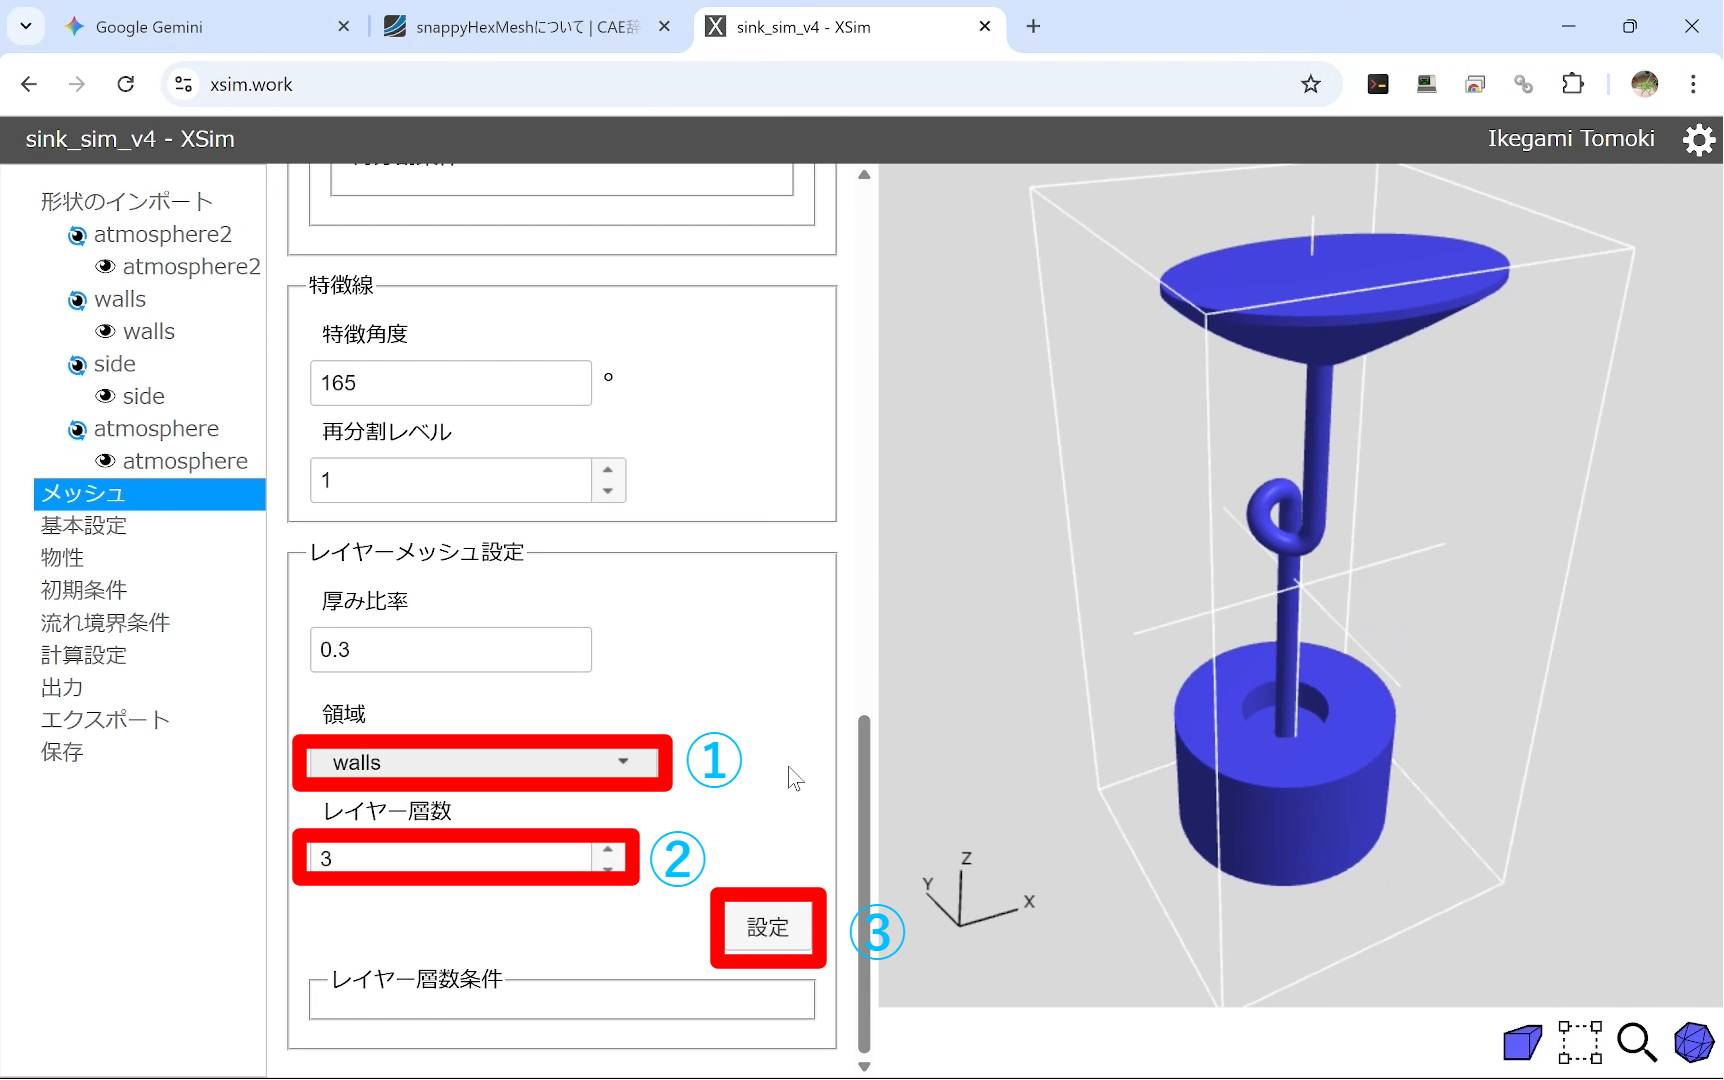The width and height of the screenshot is (1724, 1080).
Task: Click the 厚み比率 input field
Action: click(450, 650)
